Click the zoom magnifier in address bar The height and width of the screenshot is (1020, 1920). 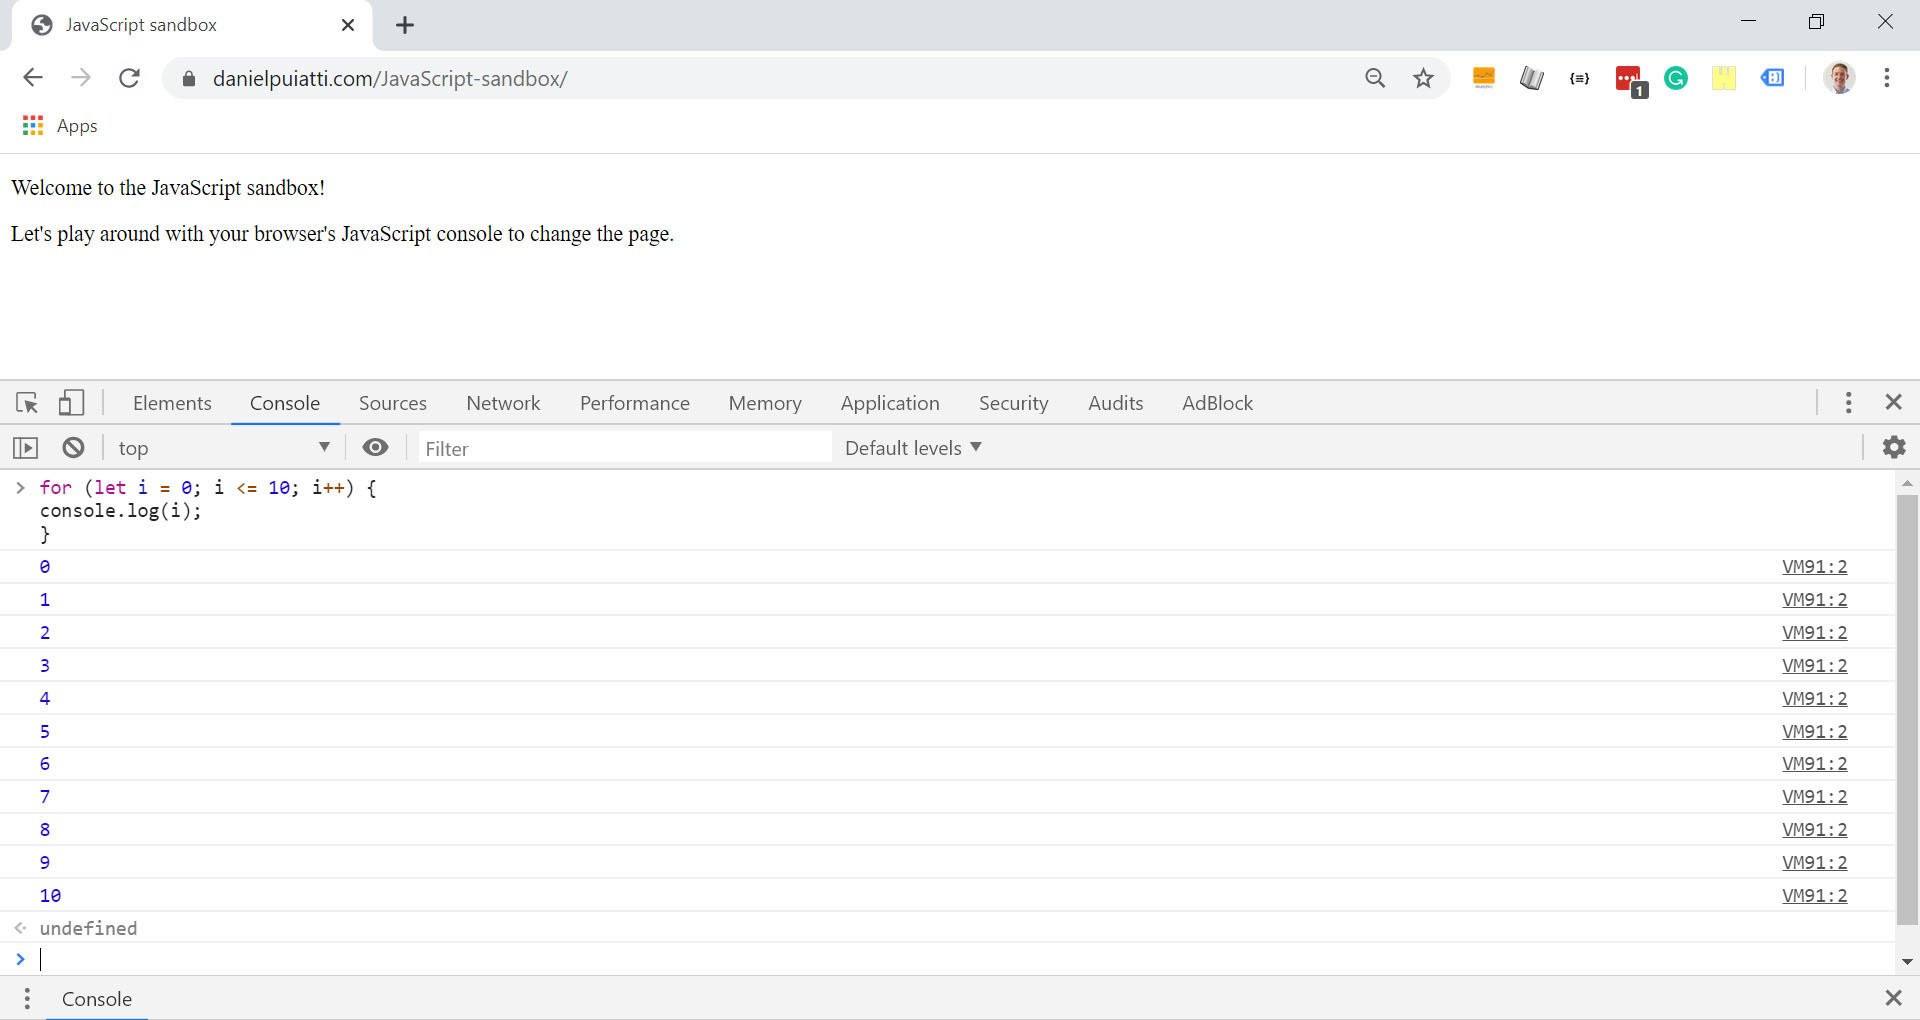click(x=1375, y=79)
